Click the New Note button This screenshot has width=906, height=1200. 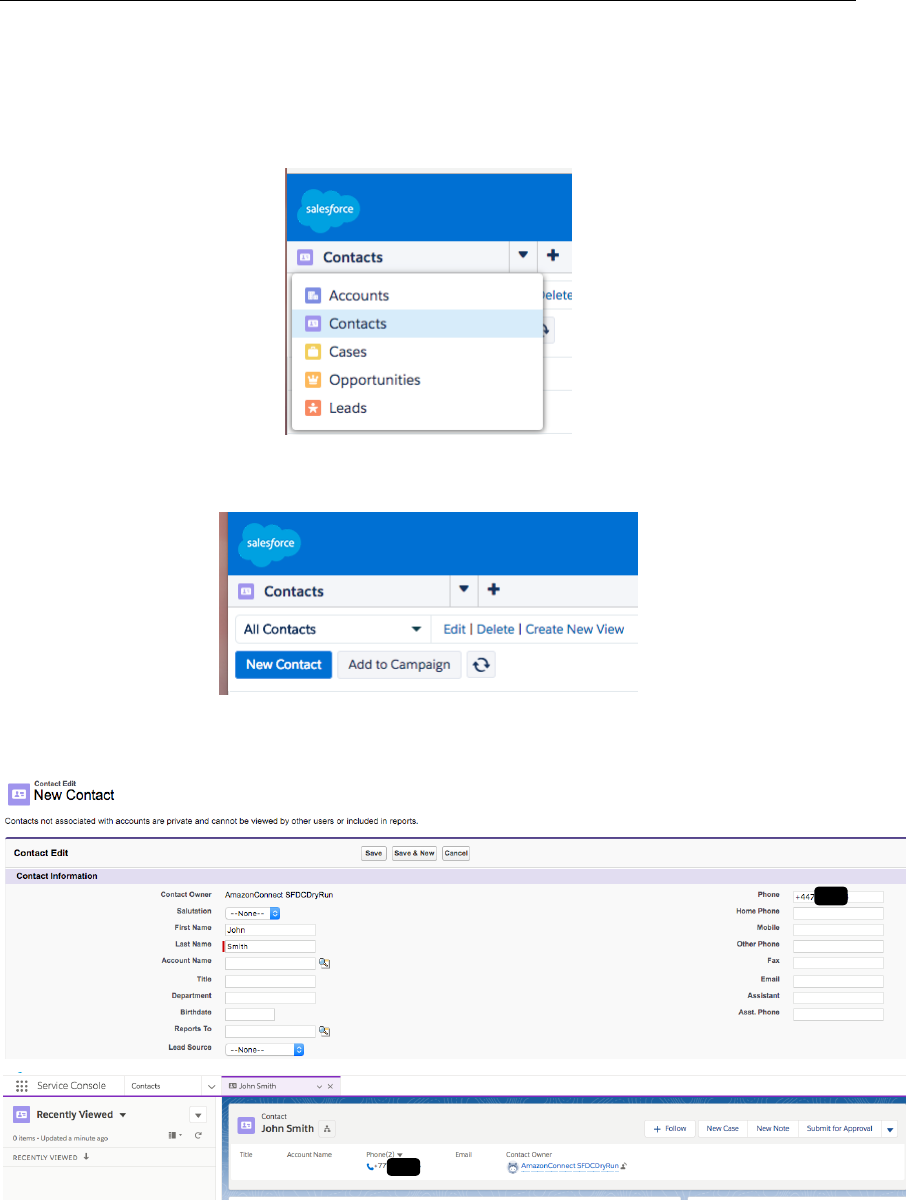[772, 1128]
